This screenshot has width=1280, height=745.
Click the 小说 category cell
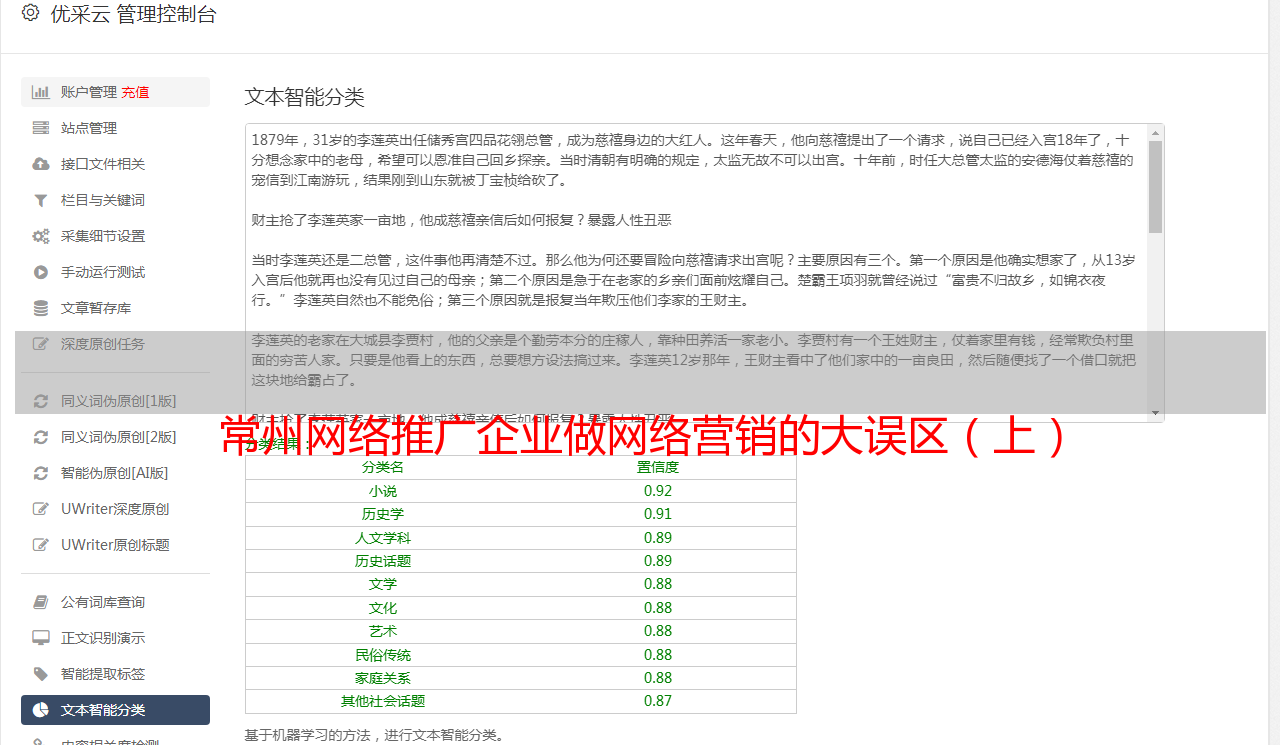click(x=383, y=491)
